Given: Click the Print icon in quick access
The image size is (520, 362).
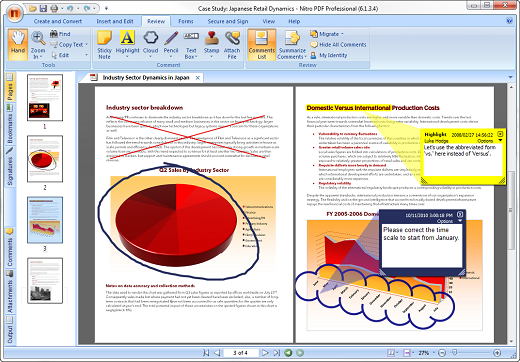Looking at the screenshot, I should (x=54, y=8).
